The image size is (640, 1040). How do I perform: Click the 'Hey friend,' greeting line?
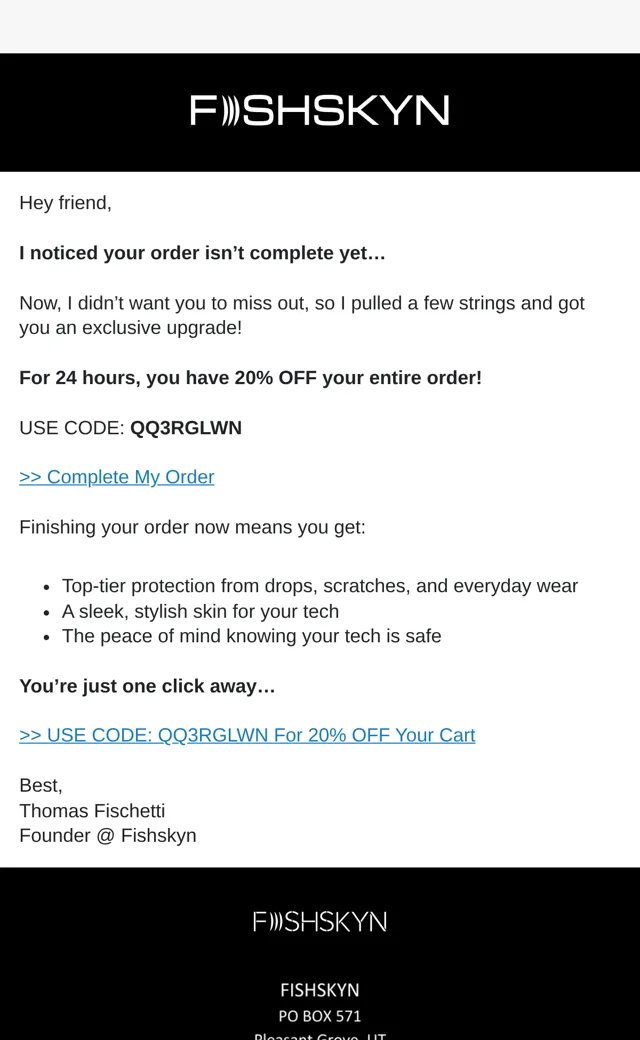tap(66, 203)
